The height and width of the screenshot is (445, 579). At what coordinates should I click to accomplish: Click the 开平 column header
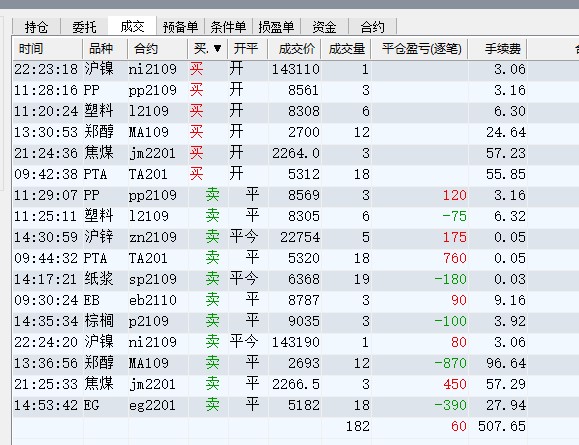(x=248, y=48)
